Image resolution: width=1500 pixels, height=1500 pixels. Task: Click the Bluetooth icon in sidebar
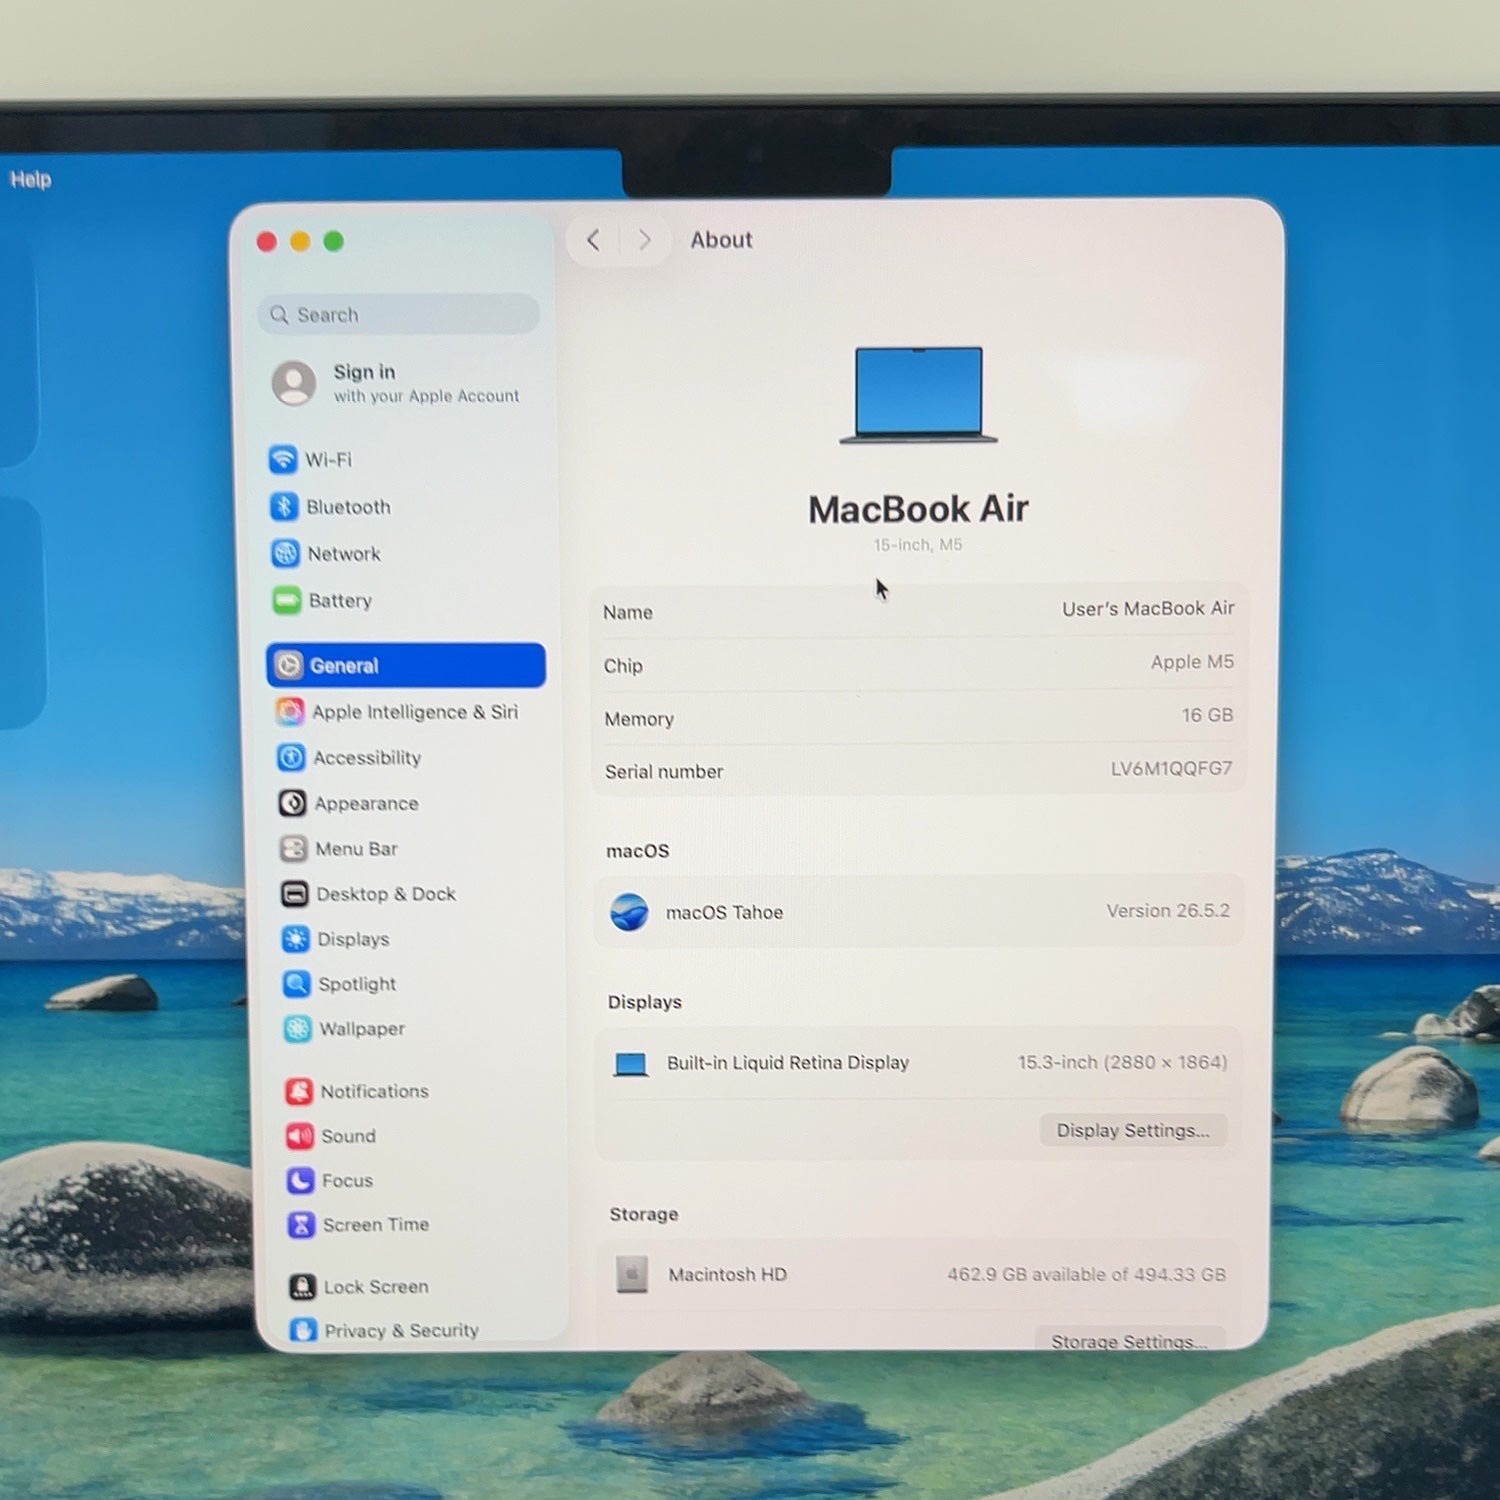coord(284,506)
